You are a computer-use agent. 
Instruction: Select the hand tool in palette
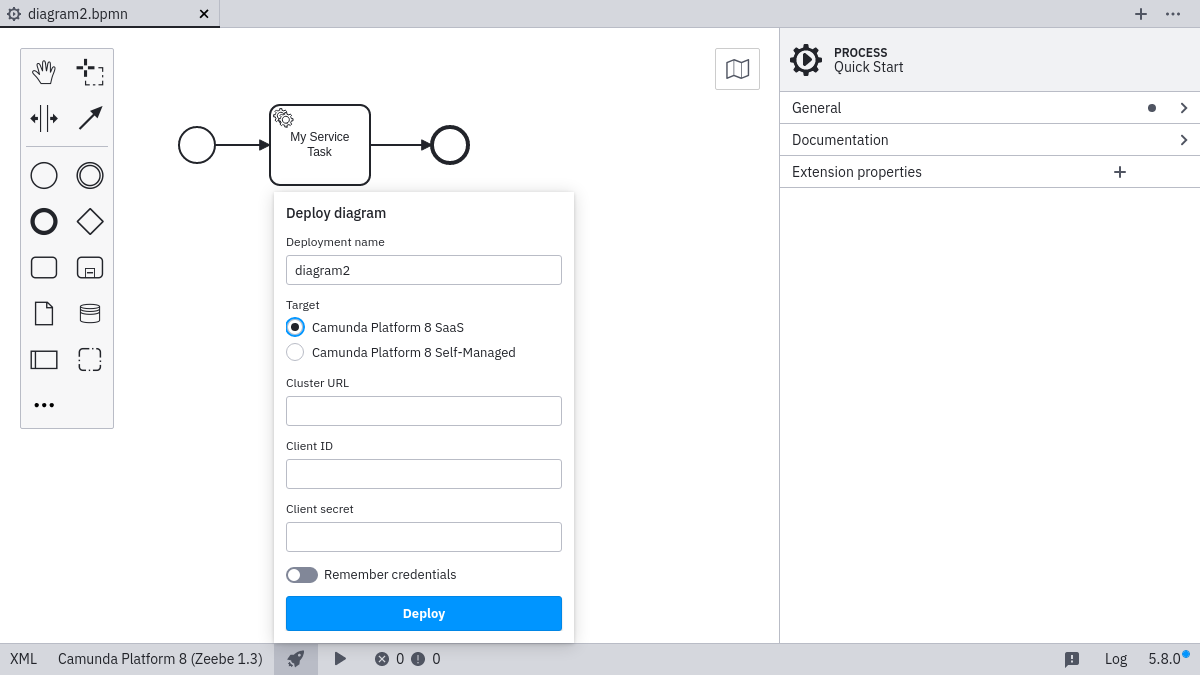point(44,72)
